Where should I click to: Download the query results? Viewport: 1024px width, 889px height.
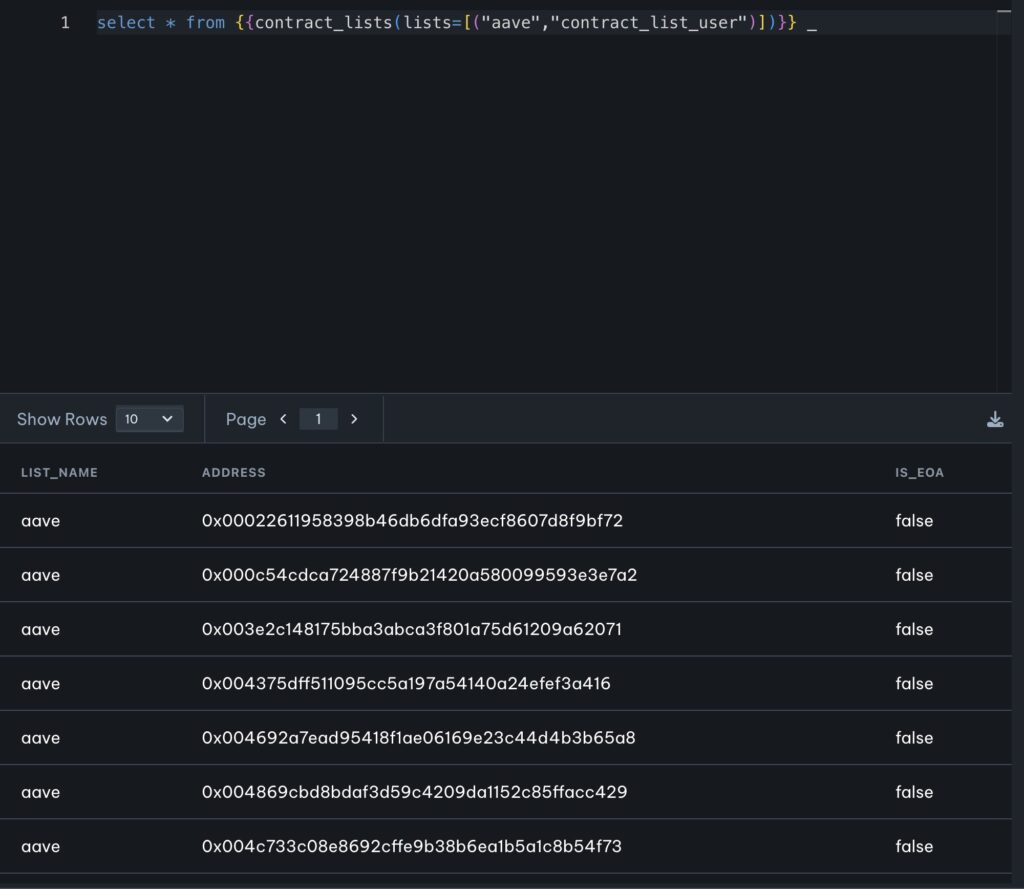click(994, 419)
